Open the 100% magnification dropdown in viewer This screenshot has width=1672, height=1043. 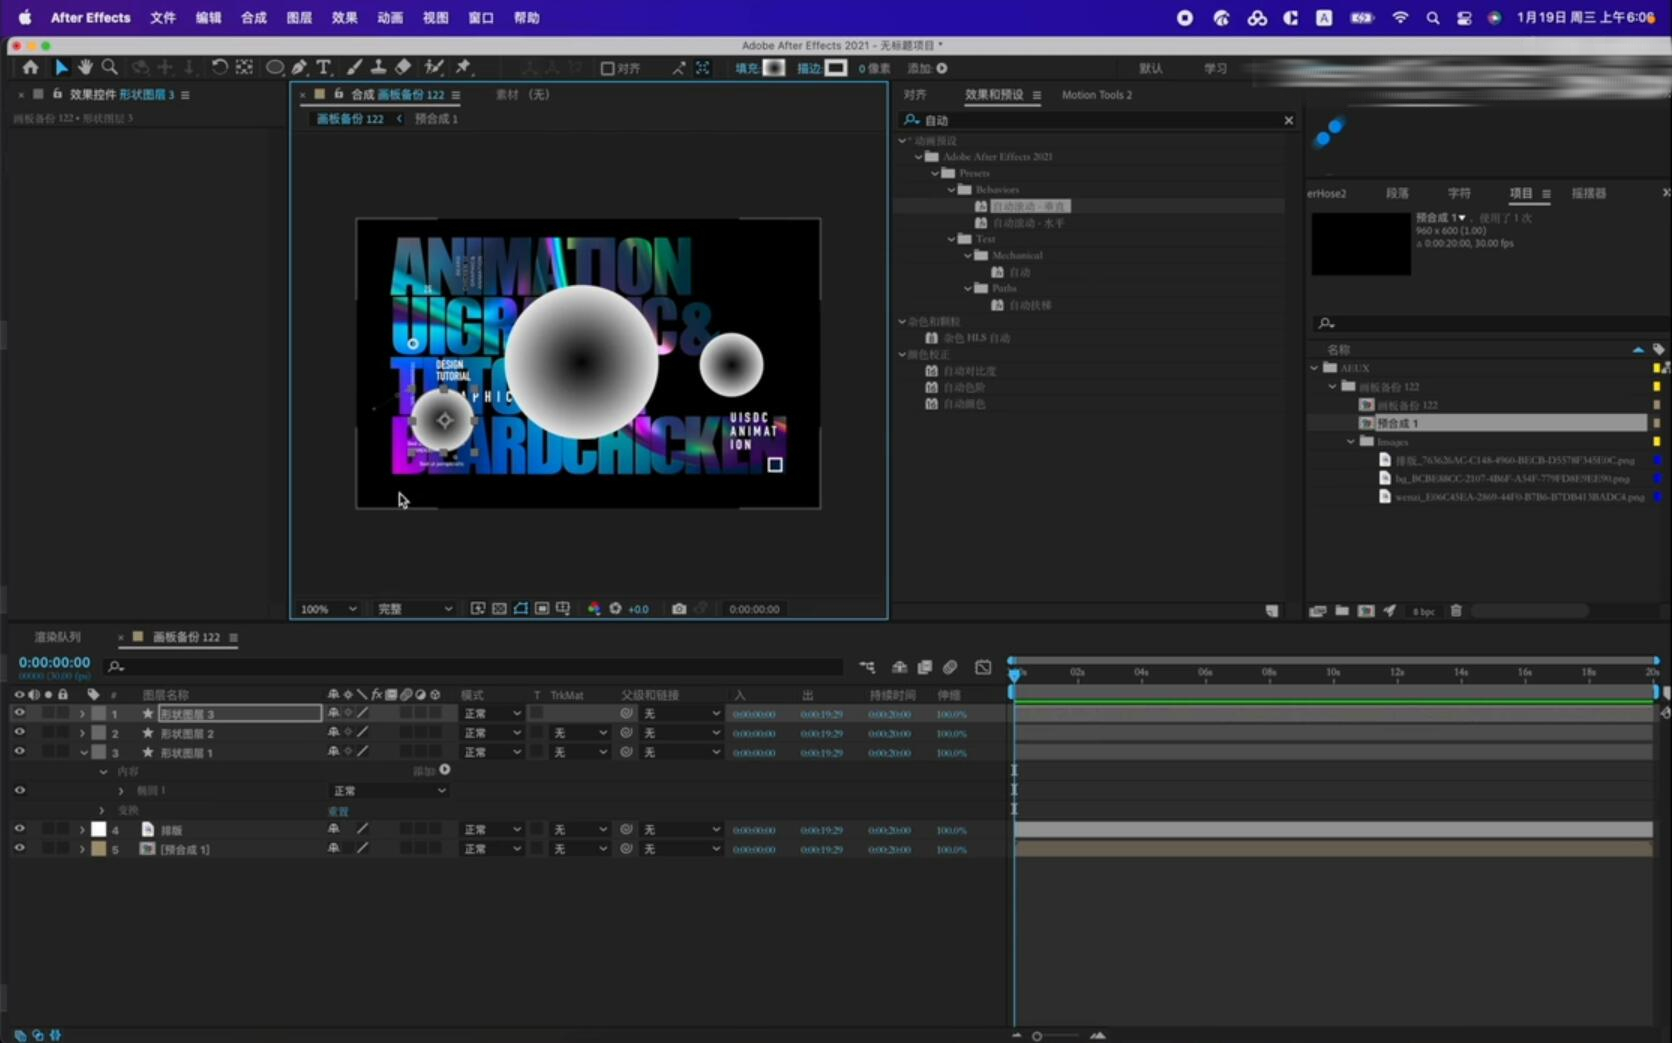pyautogui.click(x=328, y=609)
